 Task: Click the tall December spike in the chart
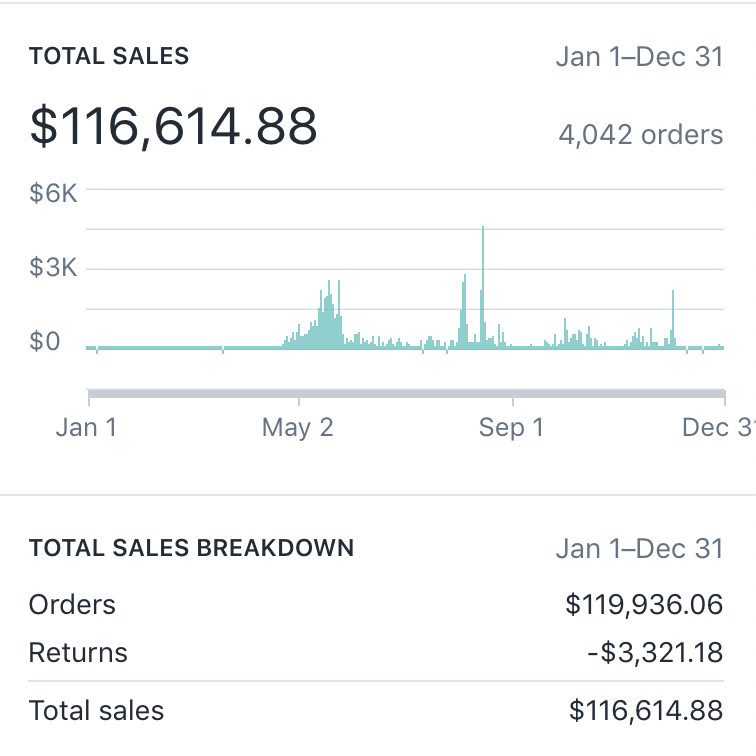pyautogui.click(x=673, y=318)
